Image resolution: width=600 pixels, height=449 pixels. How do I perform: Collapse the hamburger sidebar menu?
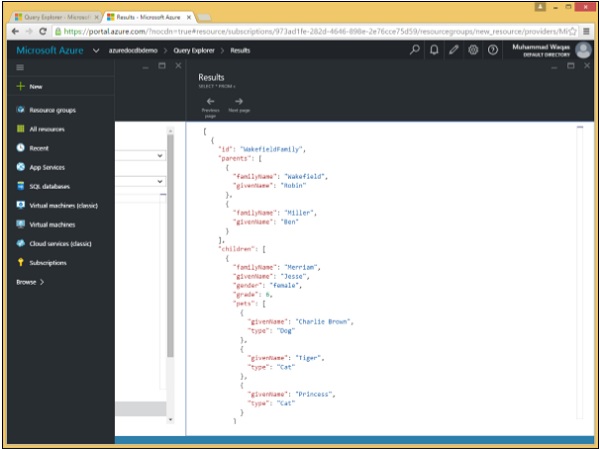coord(20,67)
